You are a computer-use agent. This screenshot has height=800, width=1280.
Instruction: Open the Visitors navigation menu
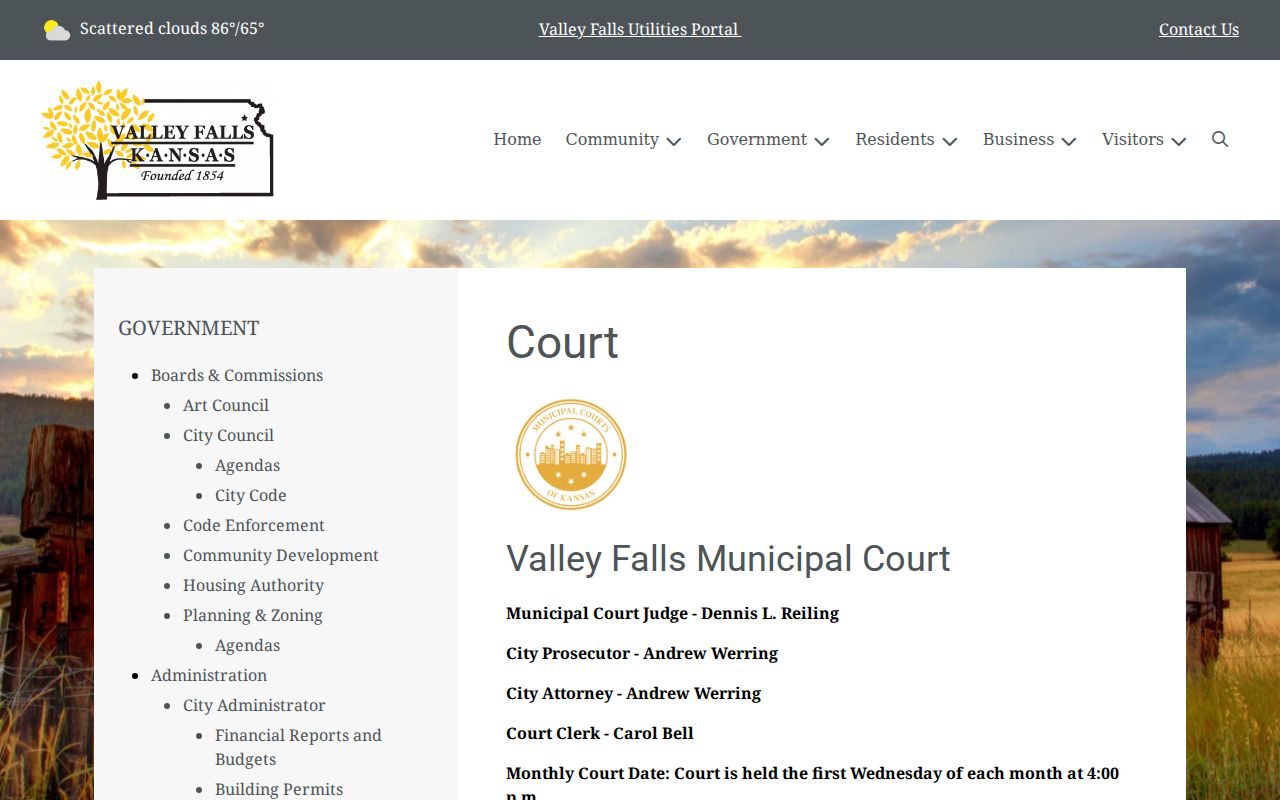point(1133,139)
